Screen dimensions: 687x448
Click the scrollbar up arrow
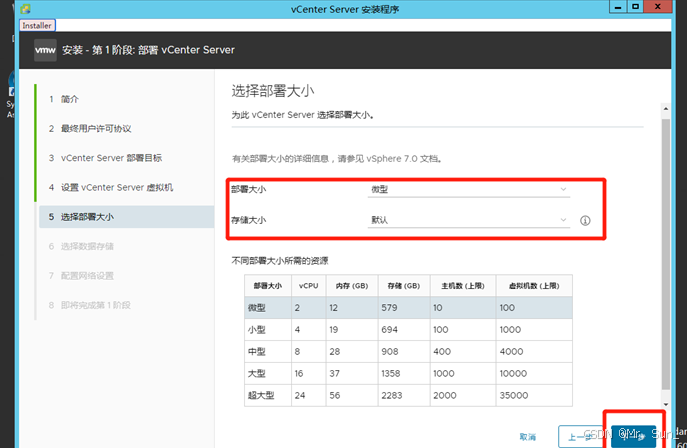coord(666,108)
